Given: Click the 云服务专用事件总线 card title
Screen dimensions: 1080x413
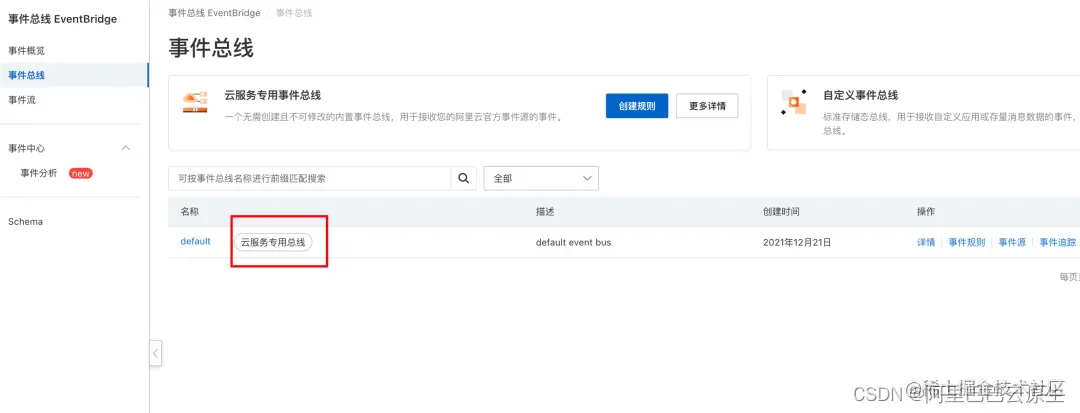Looking at the screenshot, I should (x=273, y=95).
